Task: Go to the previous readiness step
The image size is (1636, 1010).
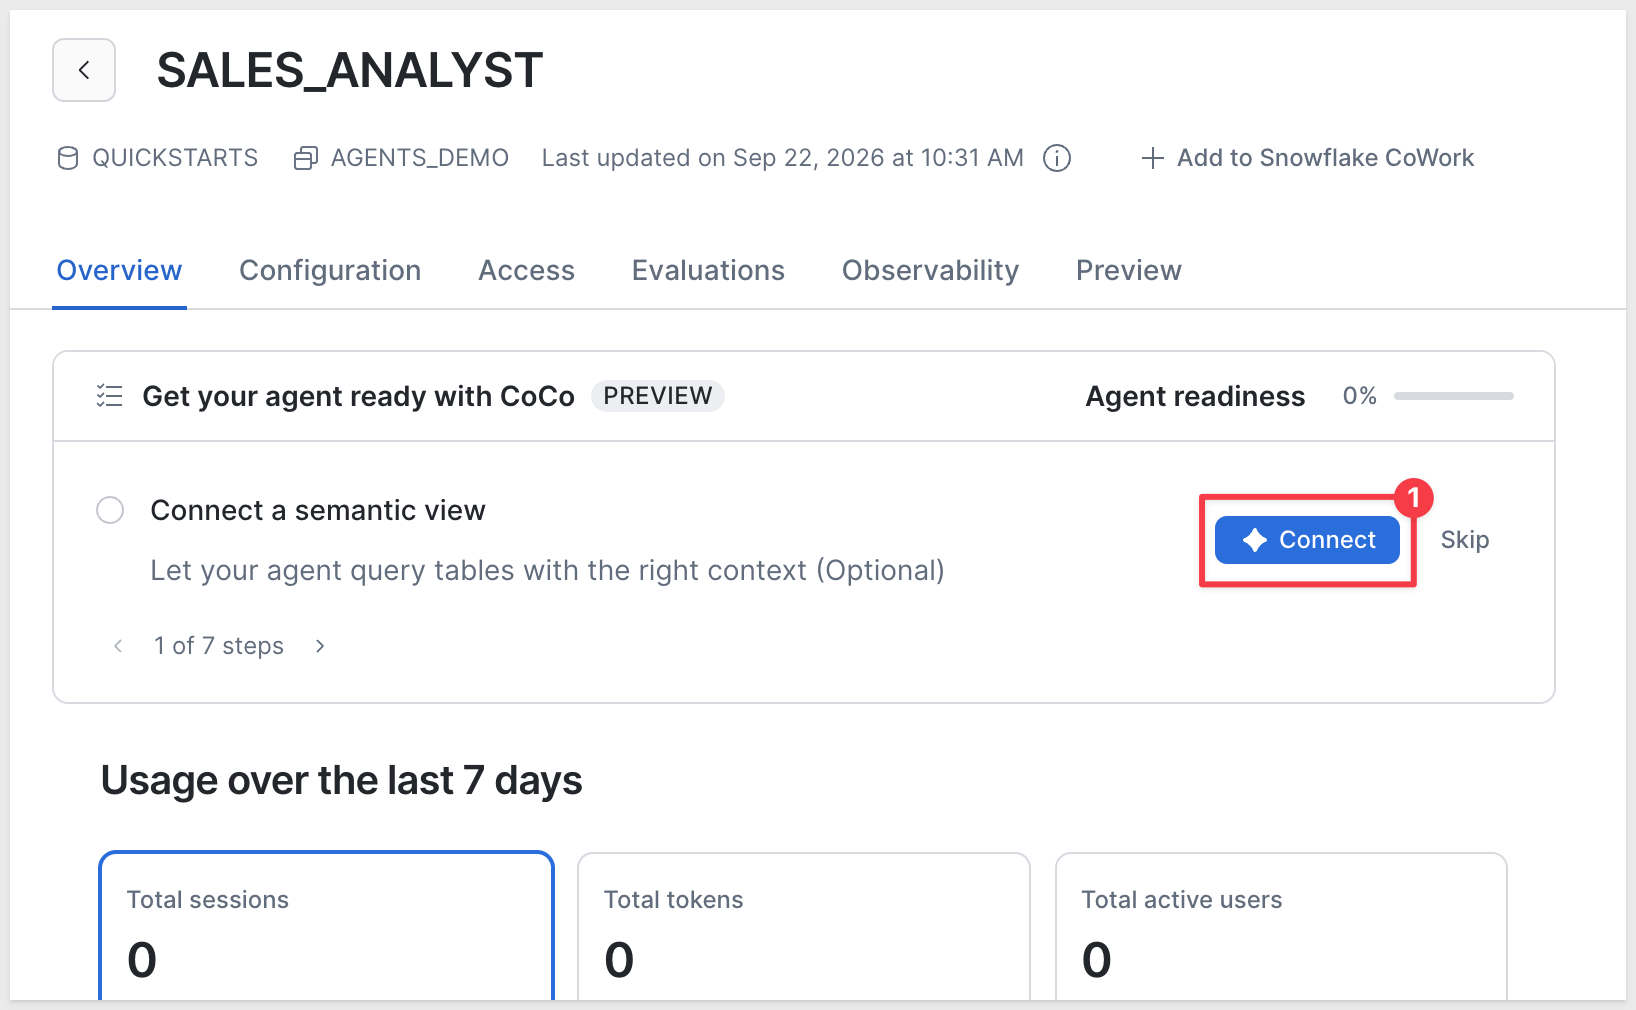Action: point(118,646)
